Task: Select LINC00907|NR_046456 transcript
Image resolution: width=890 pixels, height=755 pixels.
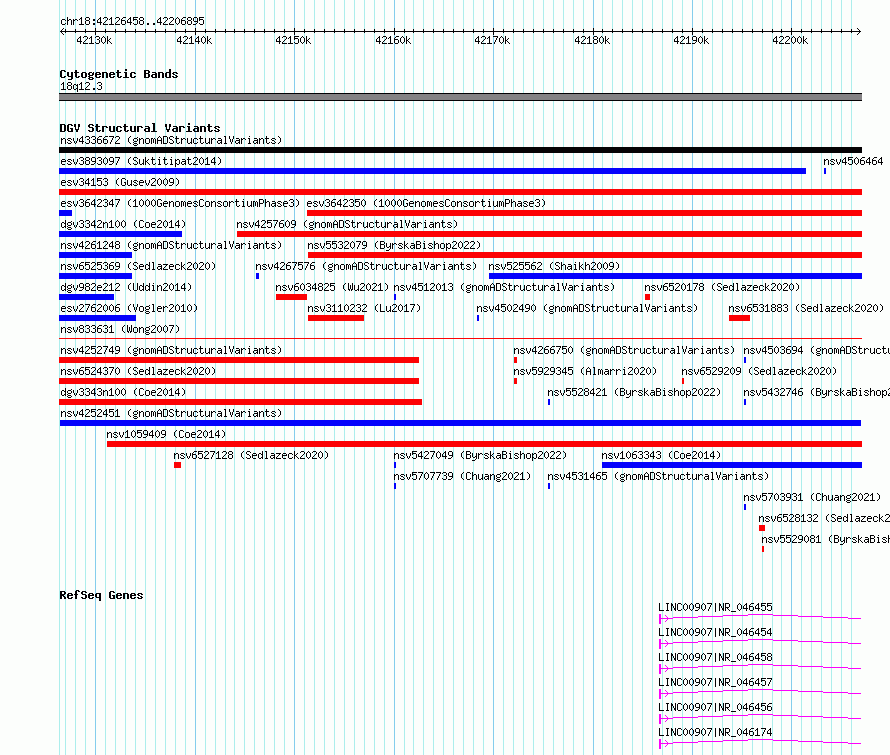Action: click(x=760, y=718)
